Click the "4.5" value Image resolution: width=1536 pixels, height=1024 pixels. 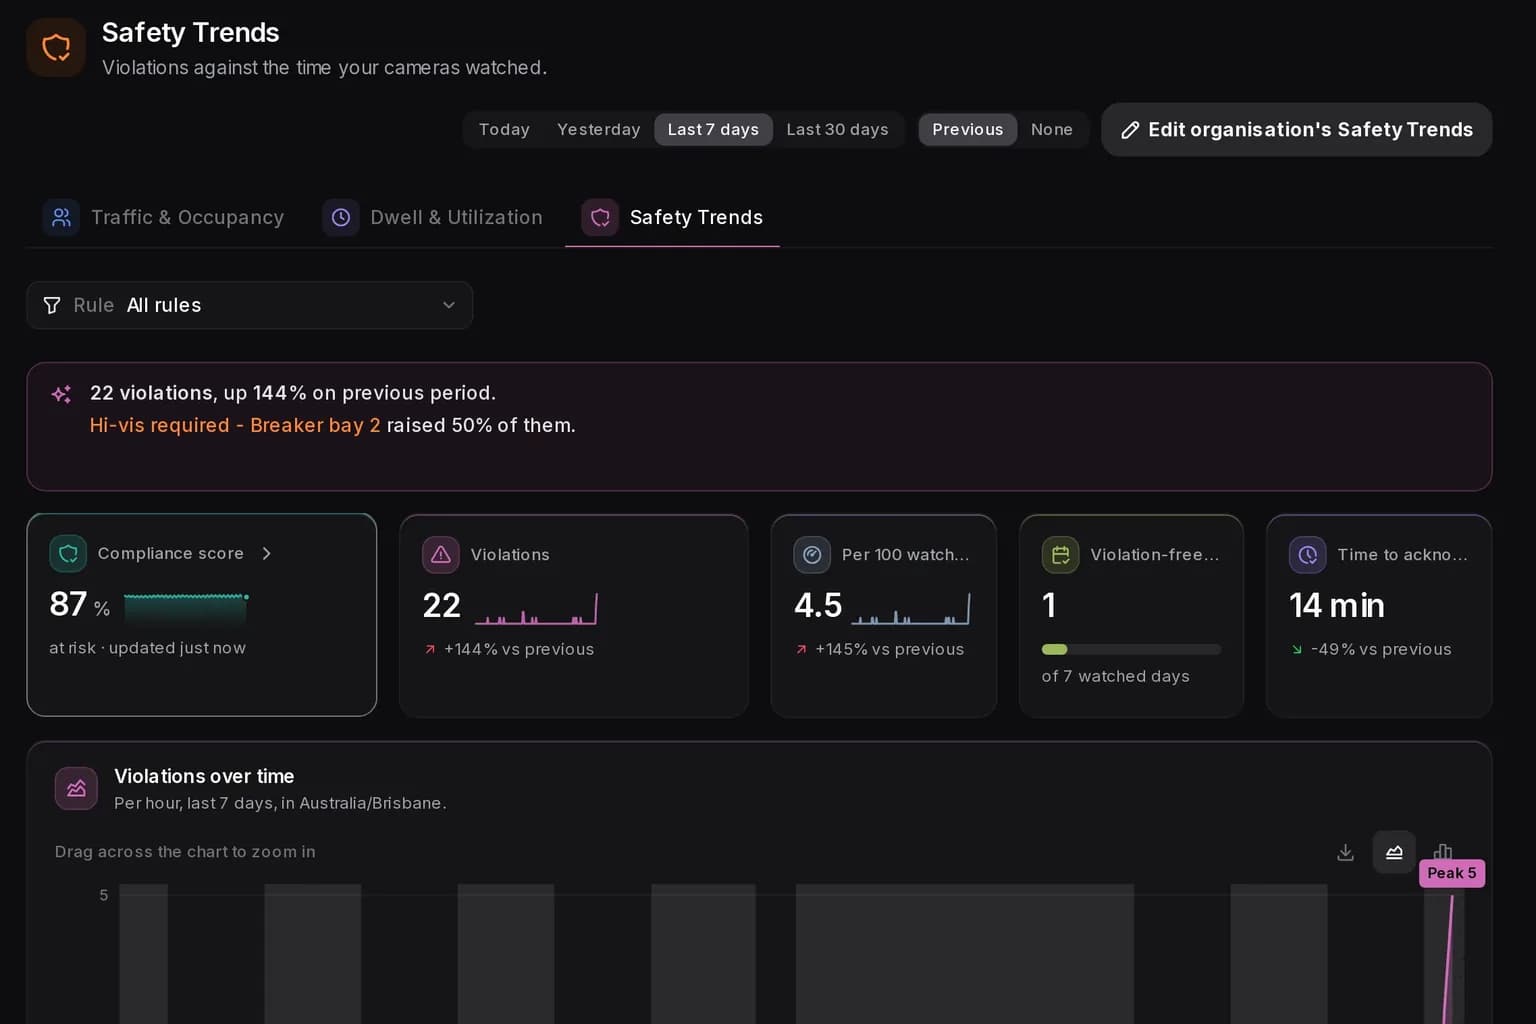(x=818, y=606)
